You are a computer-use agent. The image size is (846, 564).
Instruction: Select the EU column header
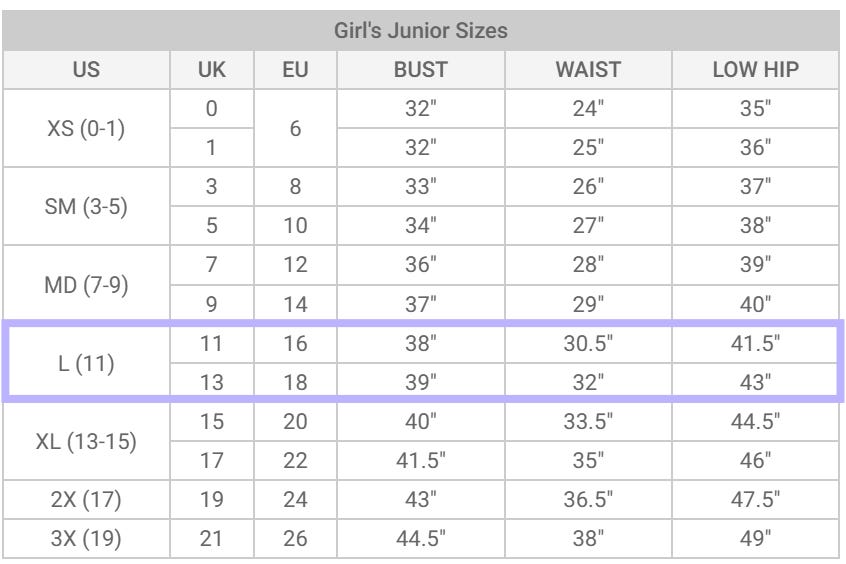point(269,73)
